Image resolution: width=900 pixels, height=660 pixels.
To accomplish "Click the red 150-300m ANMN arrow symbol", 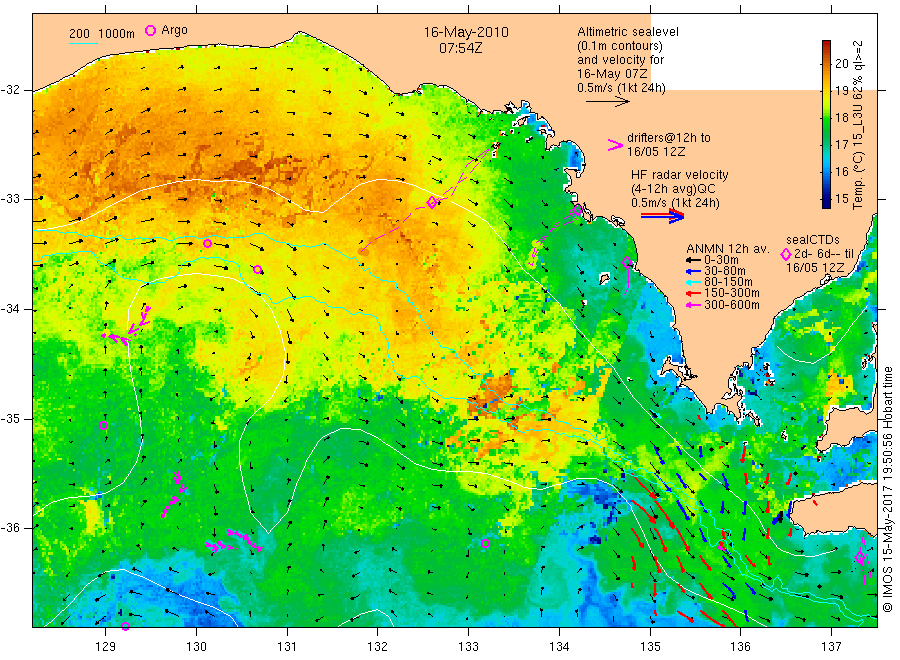I will 693,293.
